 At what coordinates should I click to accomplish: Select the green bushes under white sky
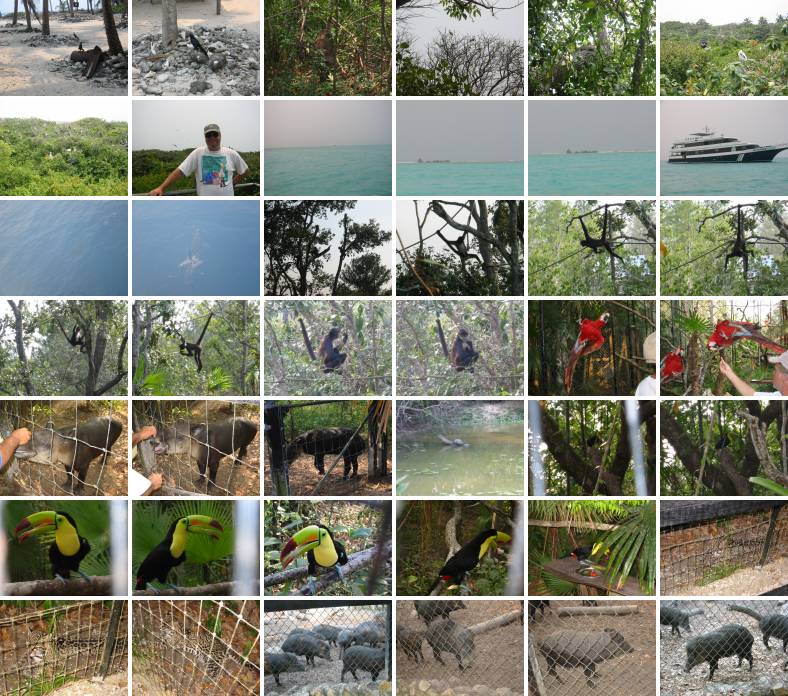(64, 148)
